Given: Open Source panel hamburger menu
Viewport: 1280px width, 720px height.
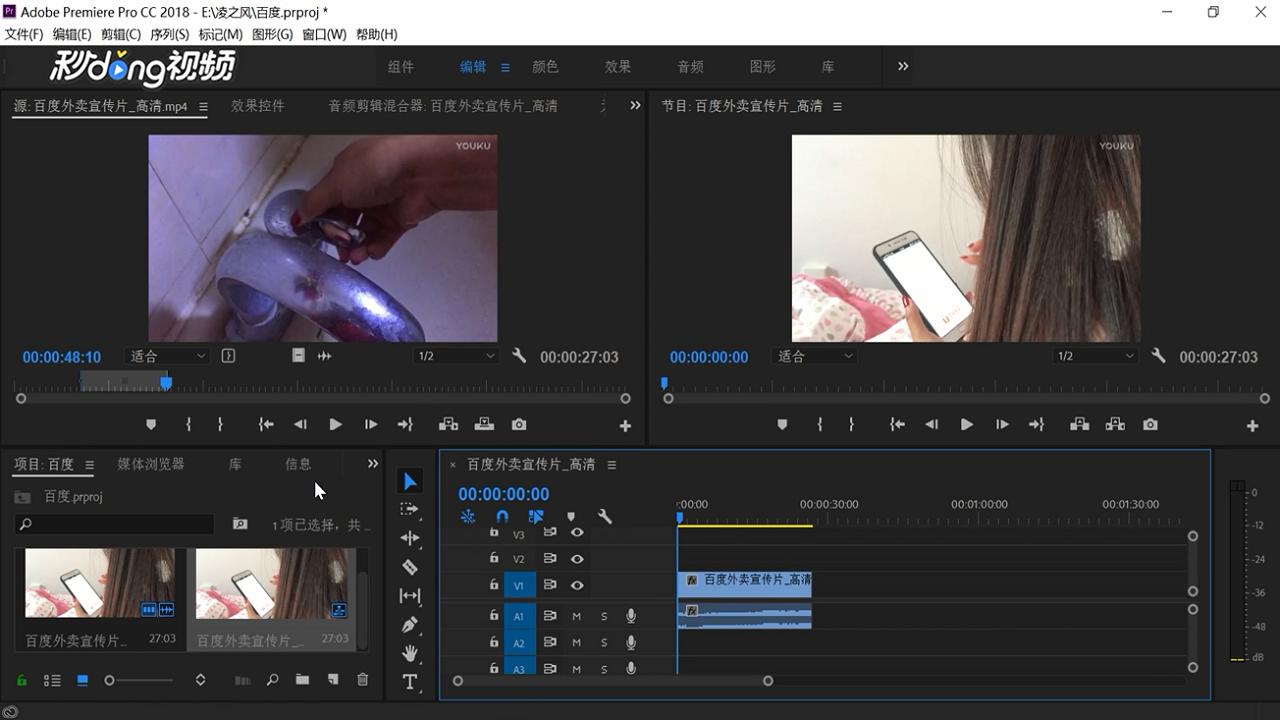Looking at the screenshot, I should (x=203, y=106).
